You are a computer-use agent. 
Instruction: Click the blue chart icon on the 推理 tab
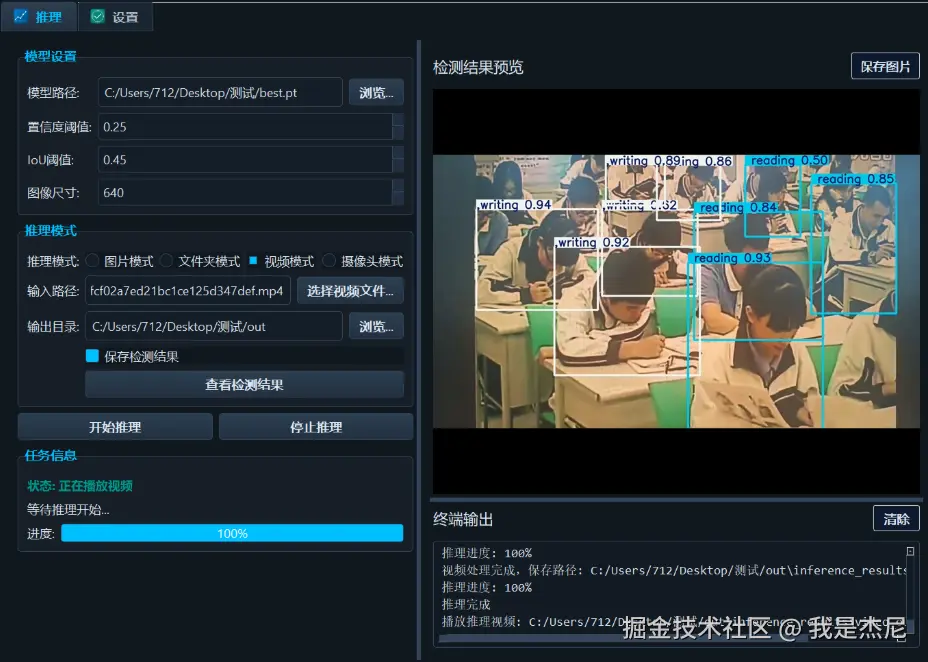22,16
